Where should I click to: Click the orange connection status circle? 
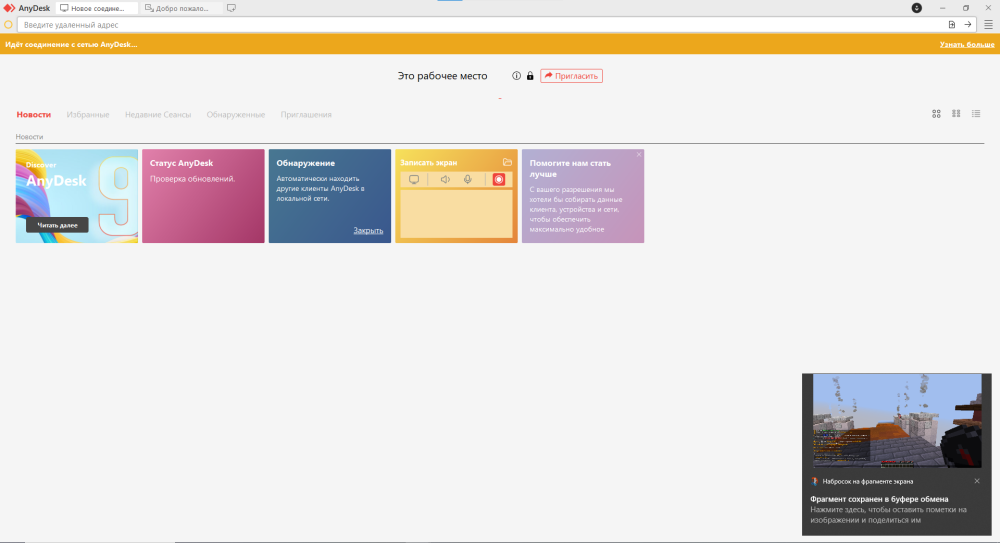8,25
